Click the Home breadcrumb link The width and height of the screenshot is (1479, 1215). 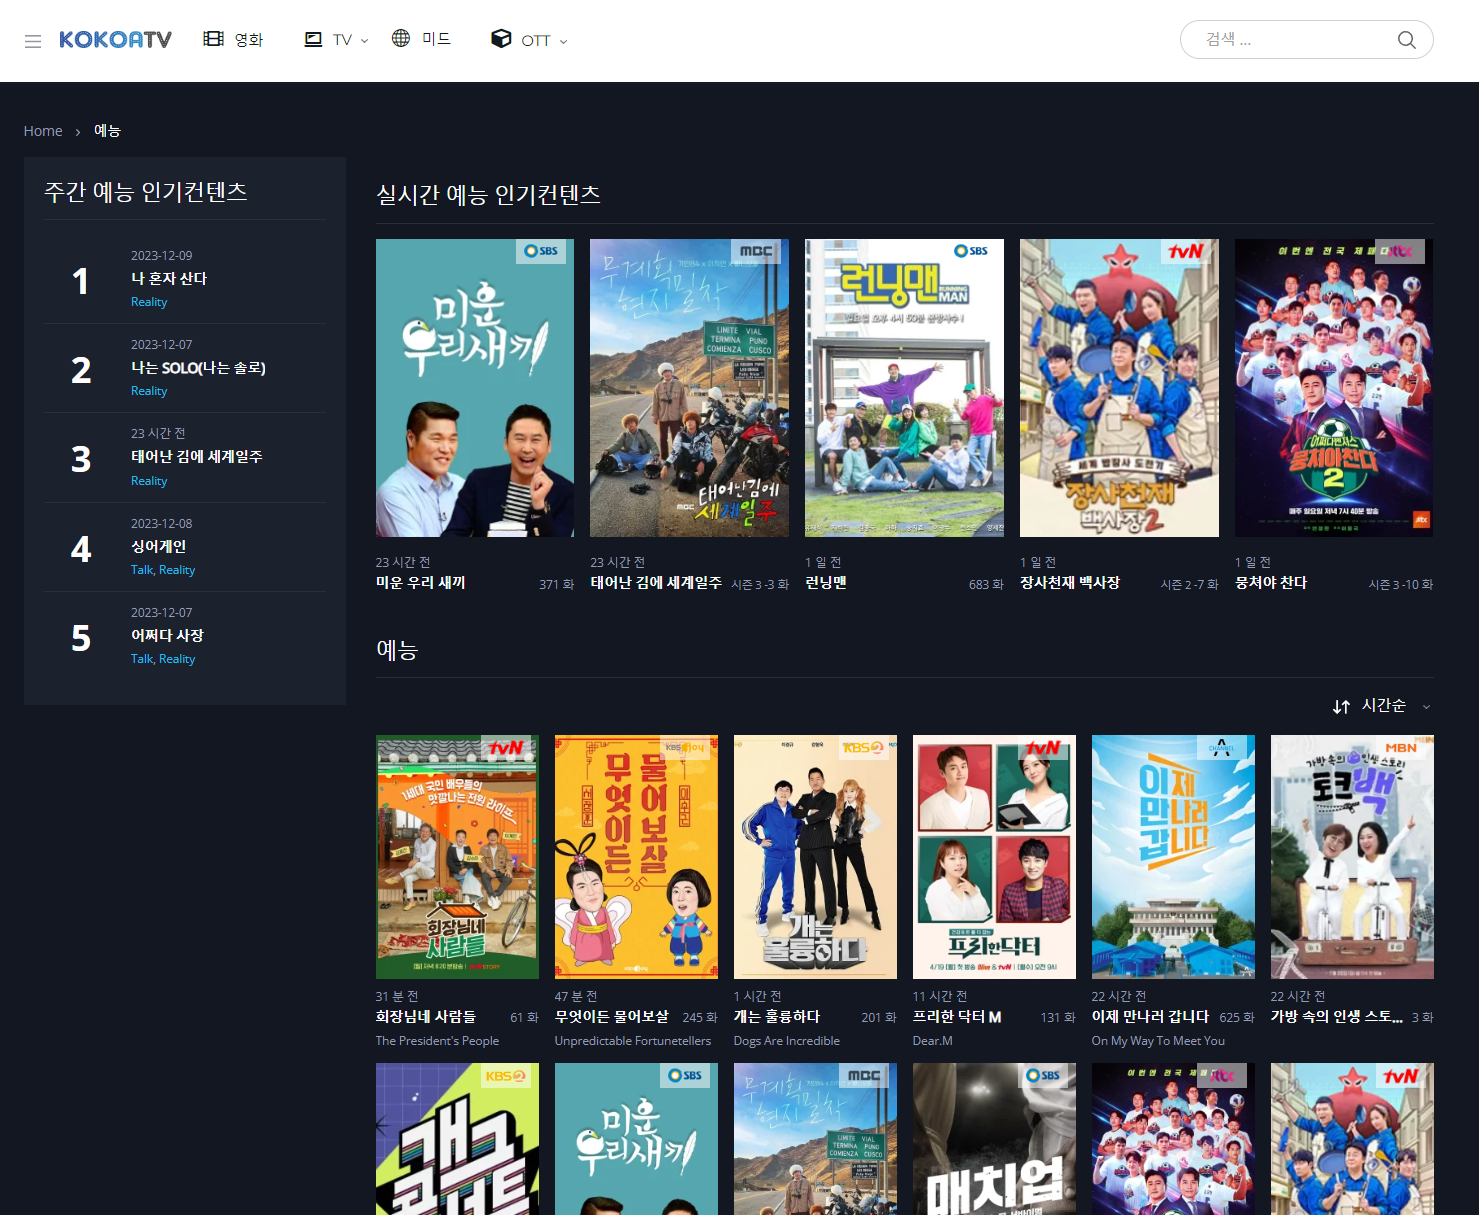tap(43, 130)
